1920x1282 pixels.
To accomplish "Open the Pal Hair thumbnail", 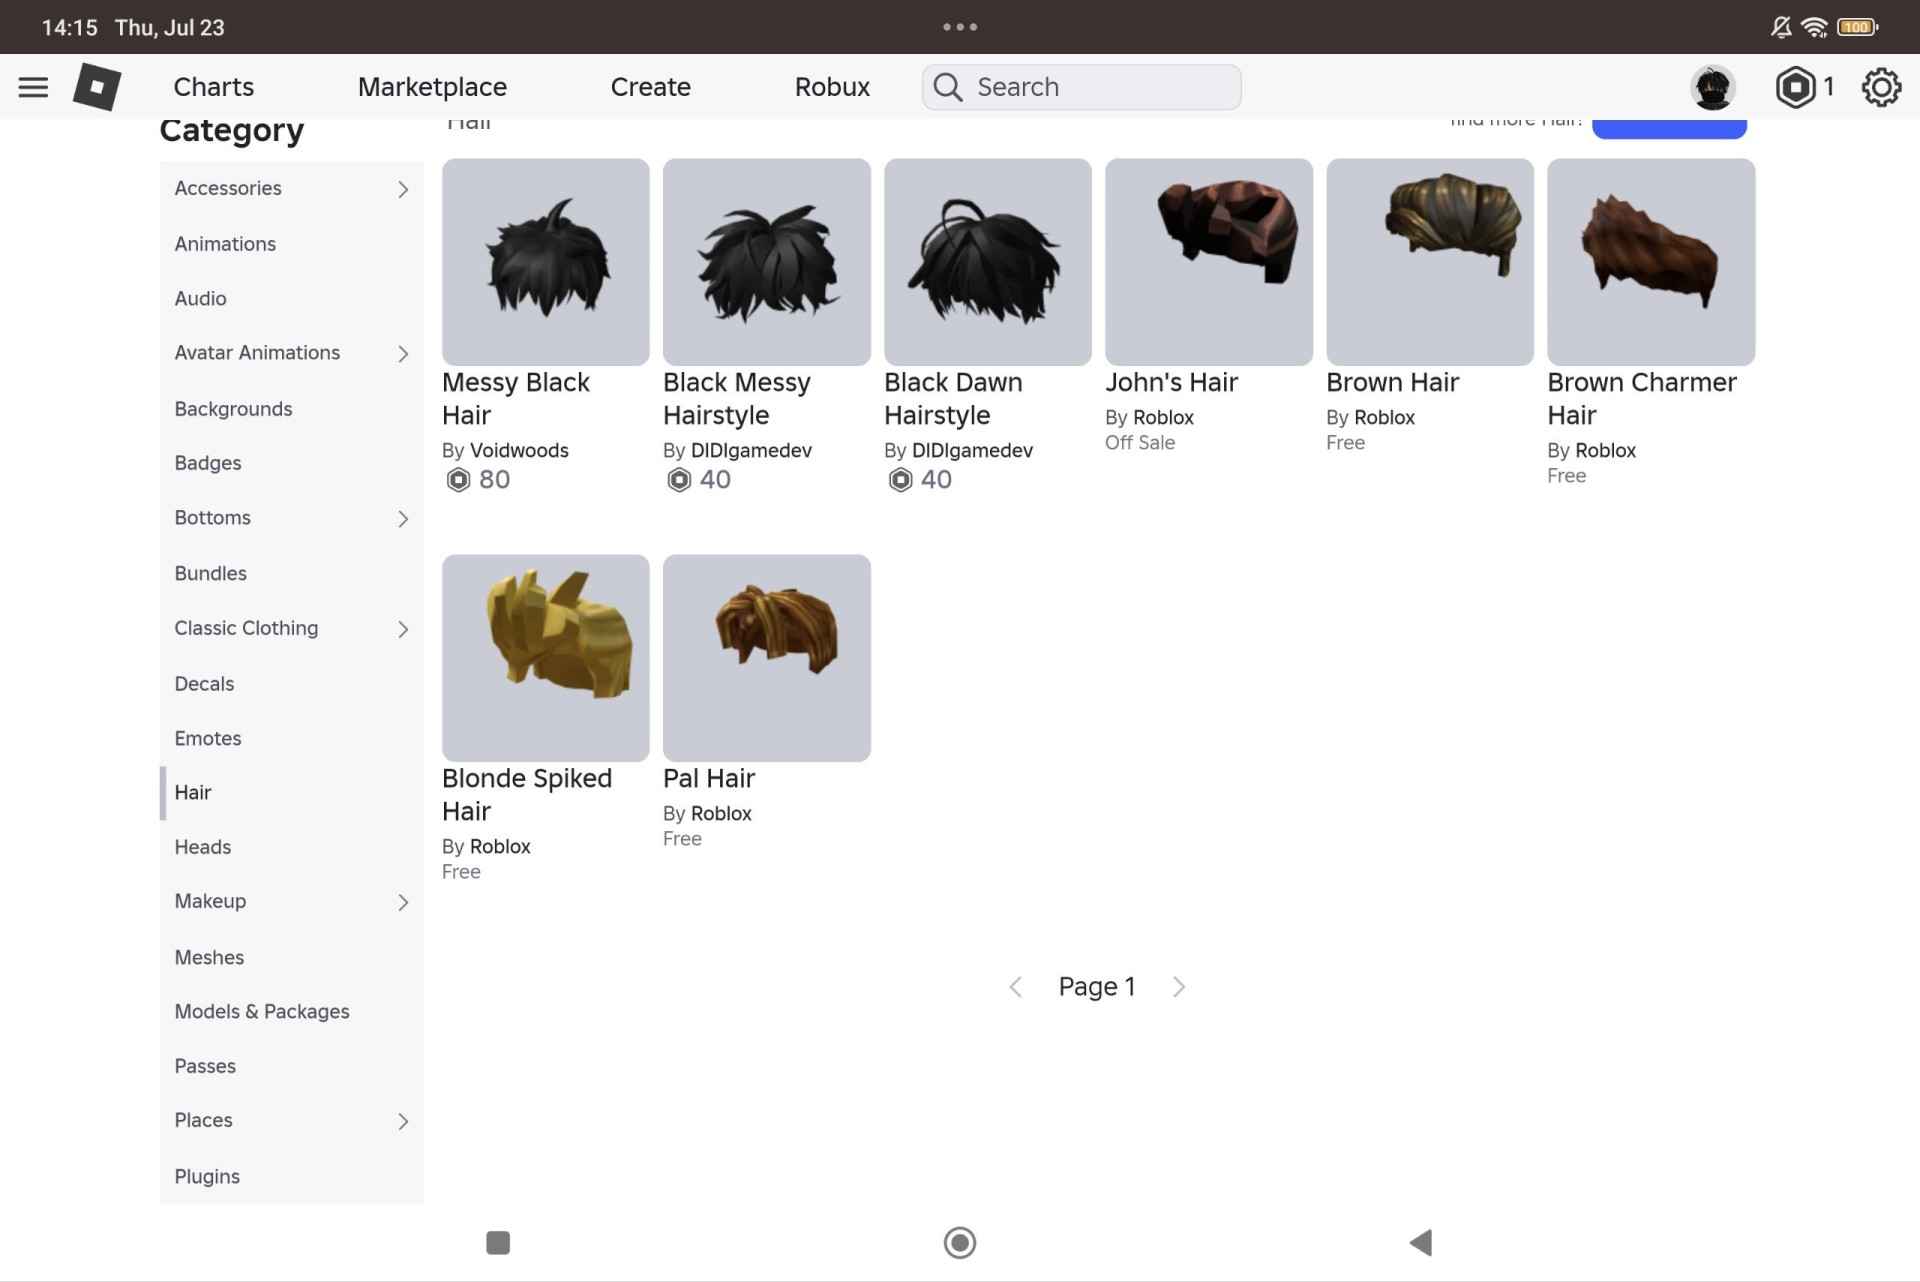I will [767, 658].
